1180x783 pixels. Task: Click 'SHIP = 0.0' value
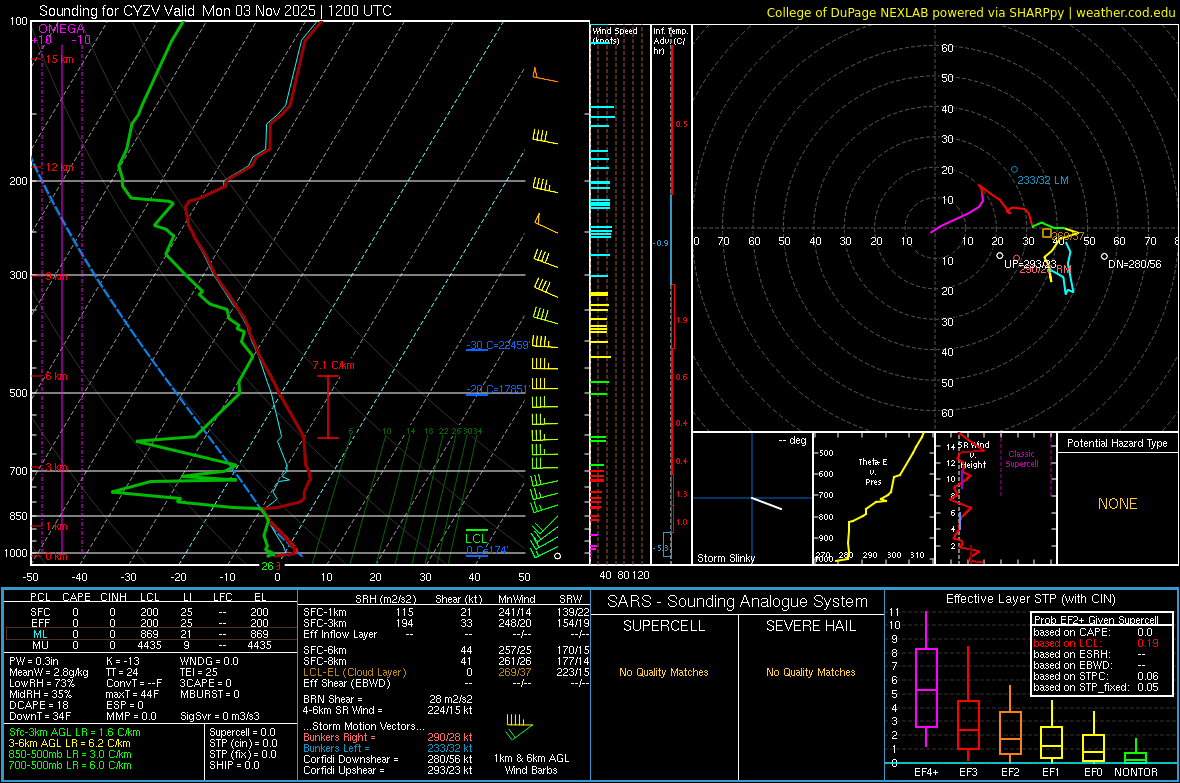tap(234, 765)
